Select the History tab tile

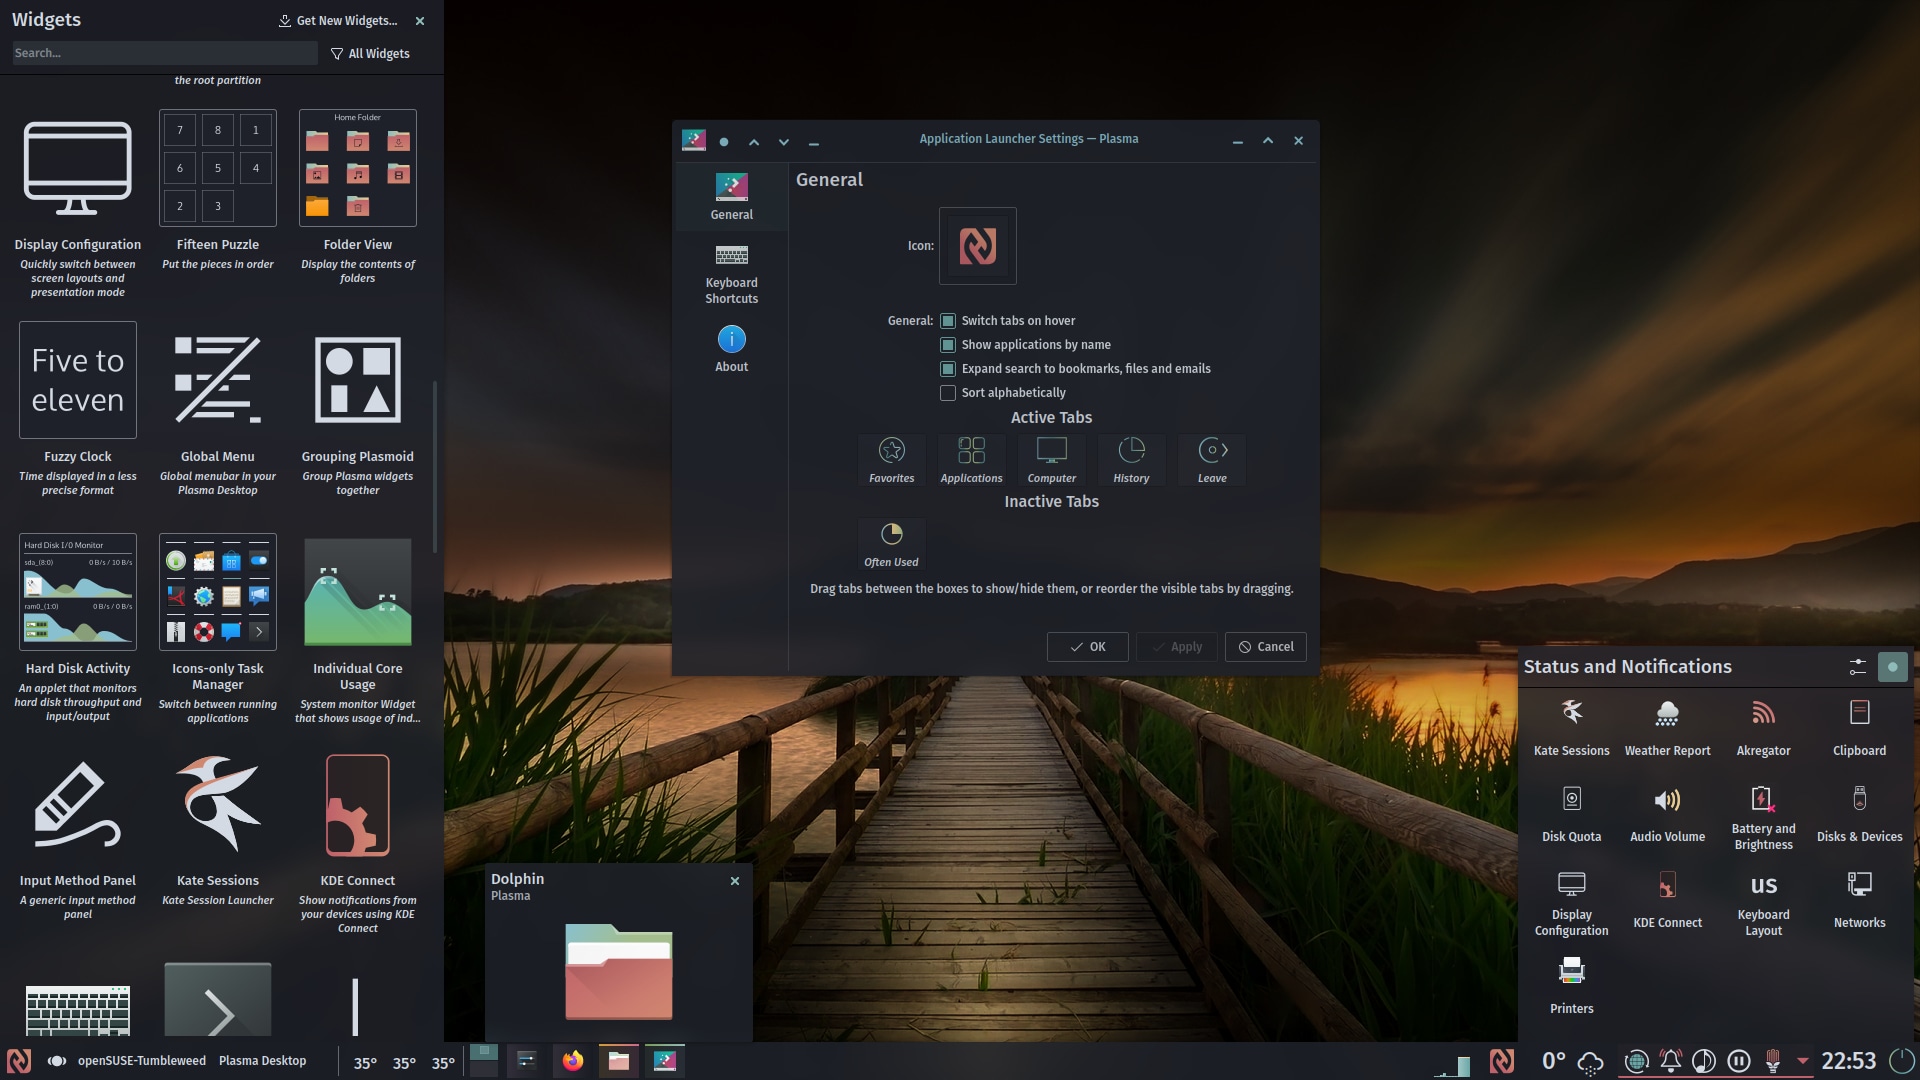1131,460
